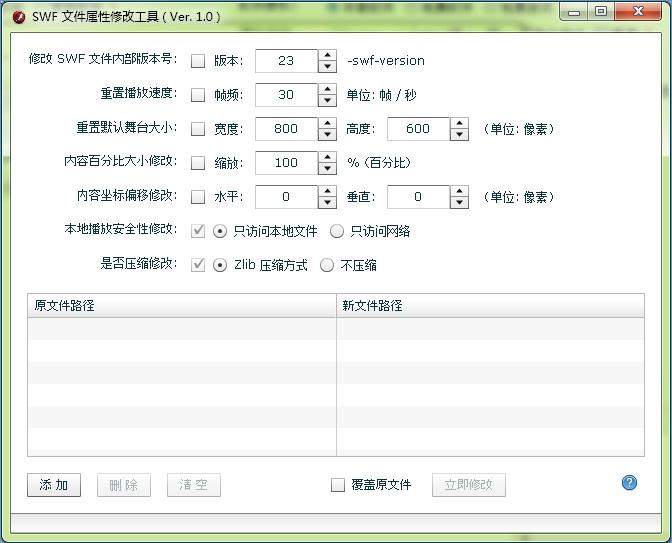The width and height of the screenshot is (672, 543).
Task: Enable the 宽度 stage size checkbox
Action: (198, 129)
